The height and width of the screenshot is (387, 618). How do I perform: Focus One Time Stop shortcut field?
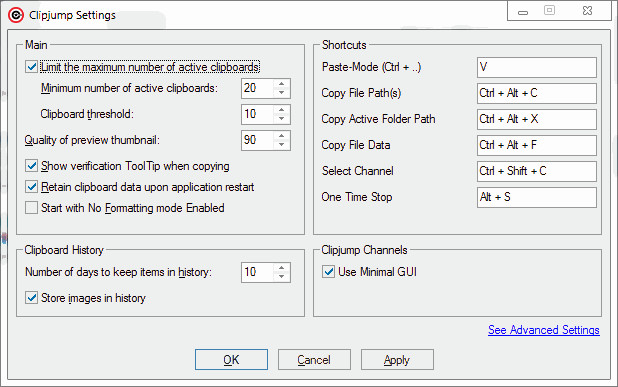(537, 197)
